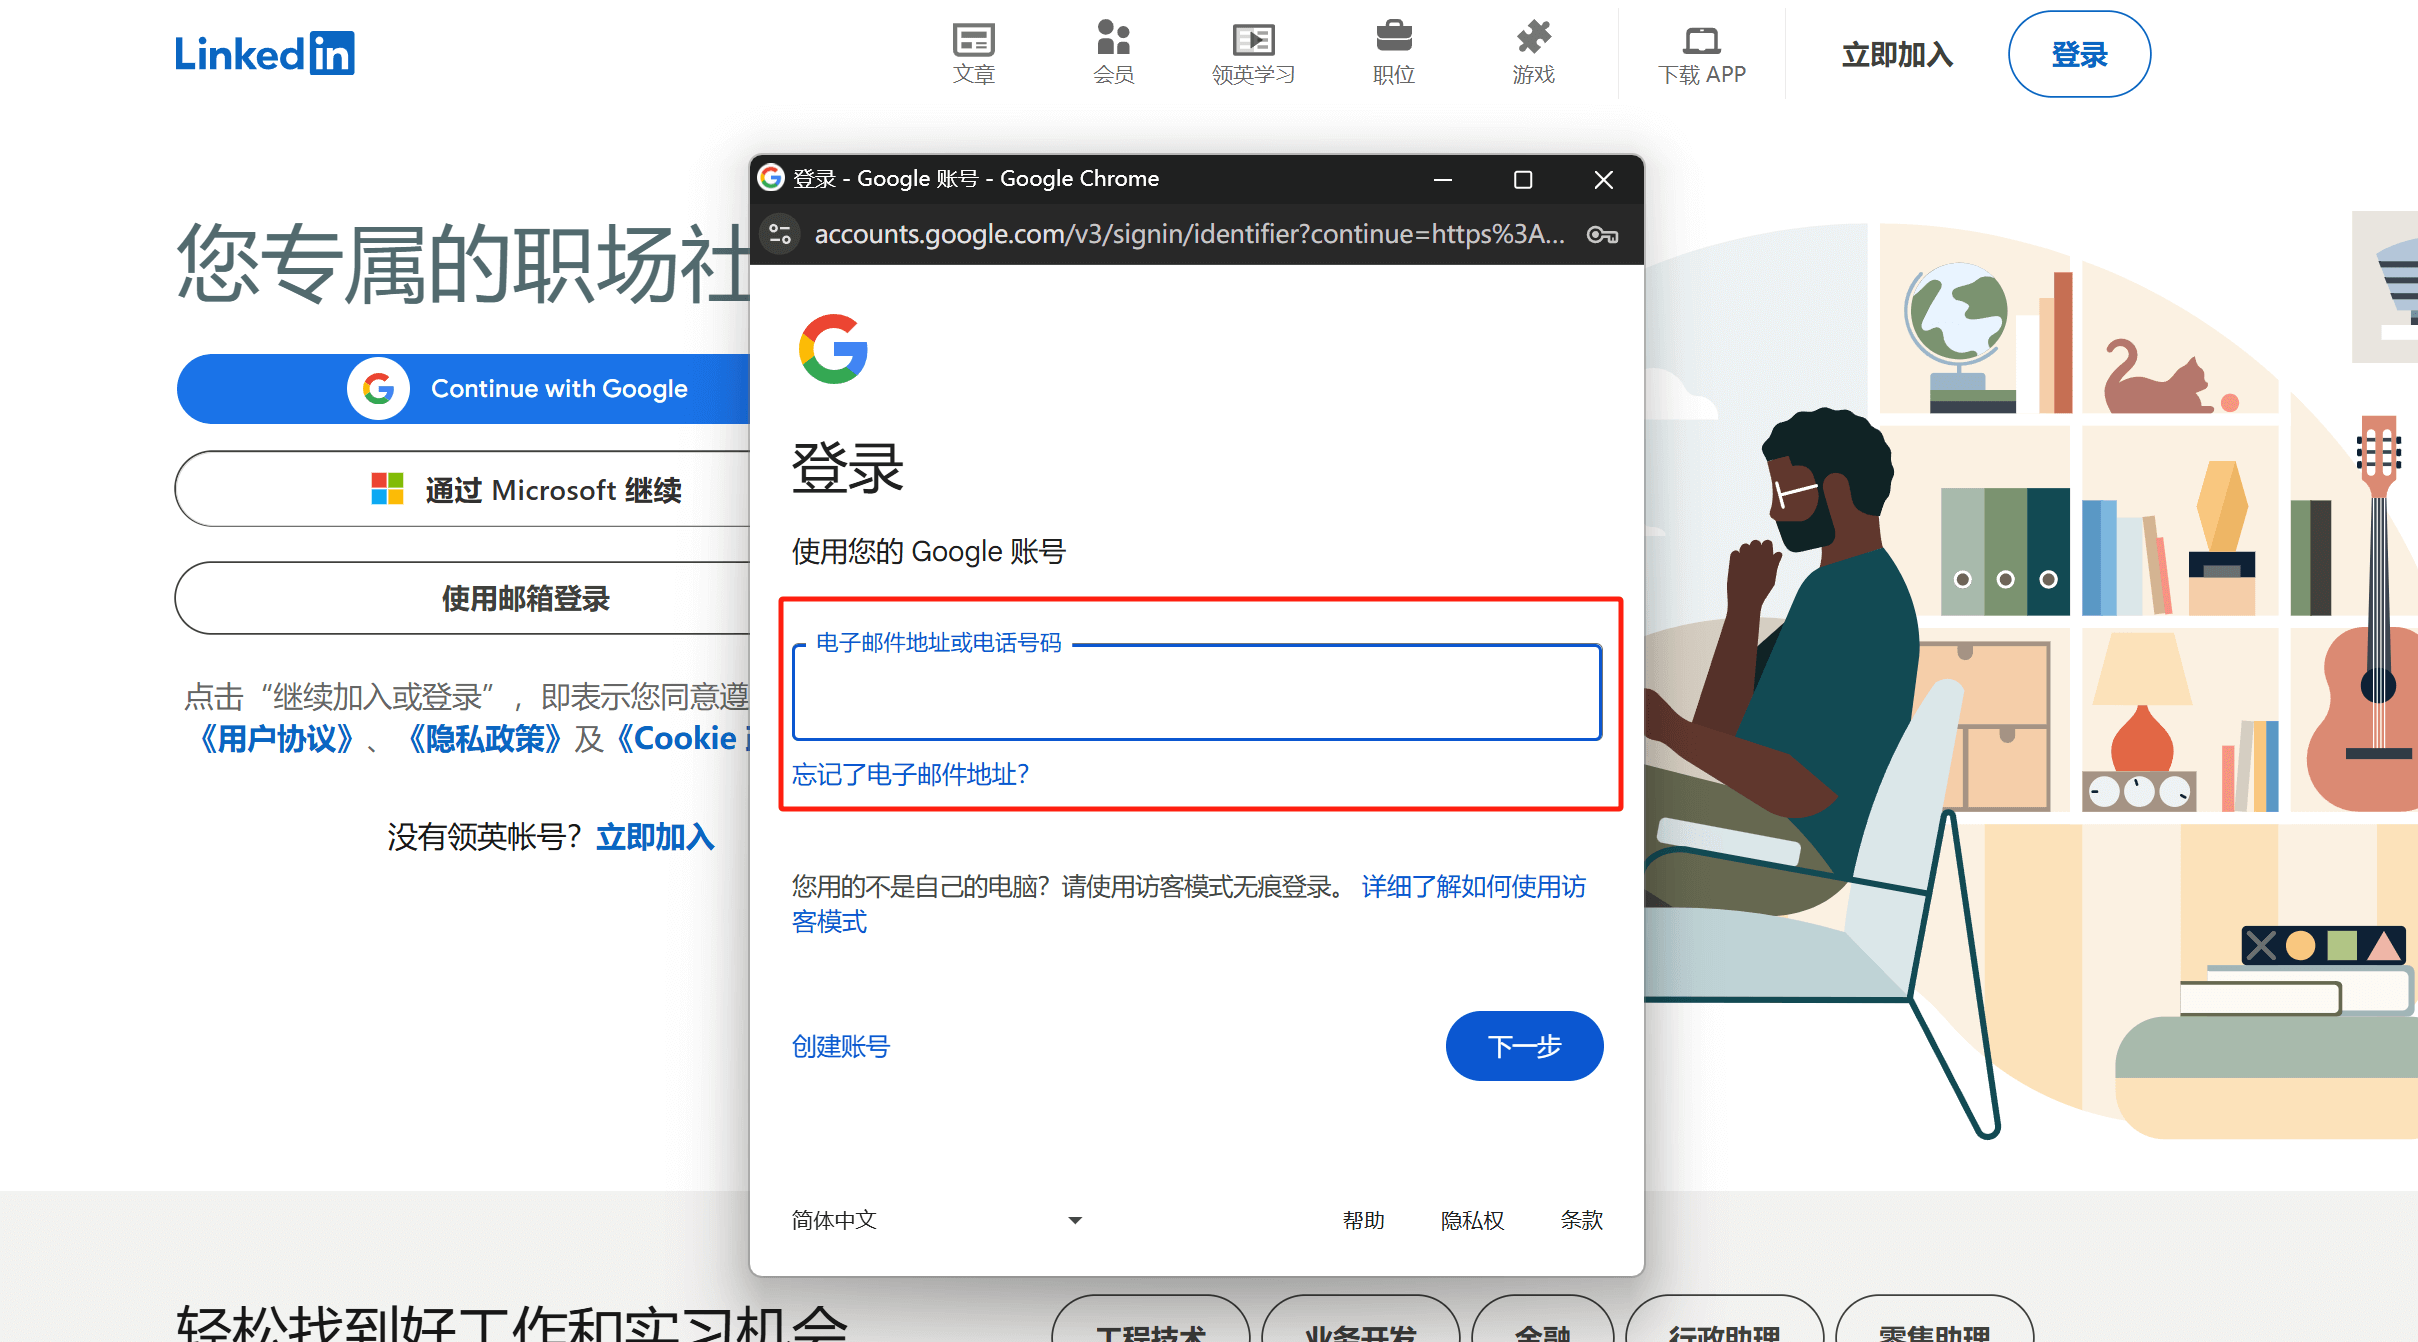Click the Google favicon in the popup title bar
Viewport: 2418px width, 1342px height.
770,179
